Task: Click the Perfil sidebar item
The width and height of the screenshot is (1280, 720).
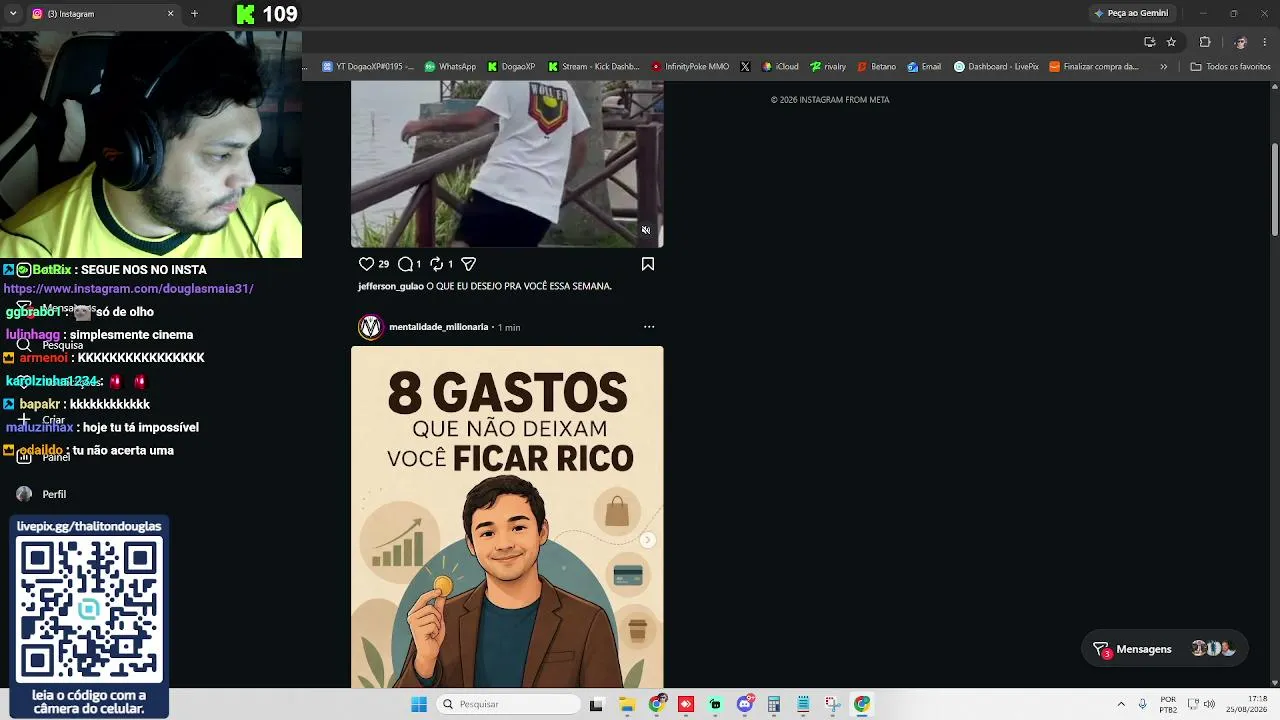Action: pos(41,494)
